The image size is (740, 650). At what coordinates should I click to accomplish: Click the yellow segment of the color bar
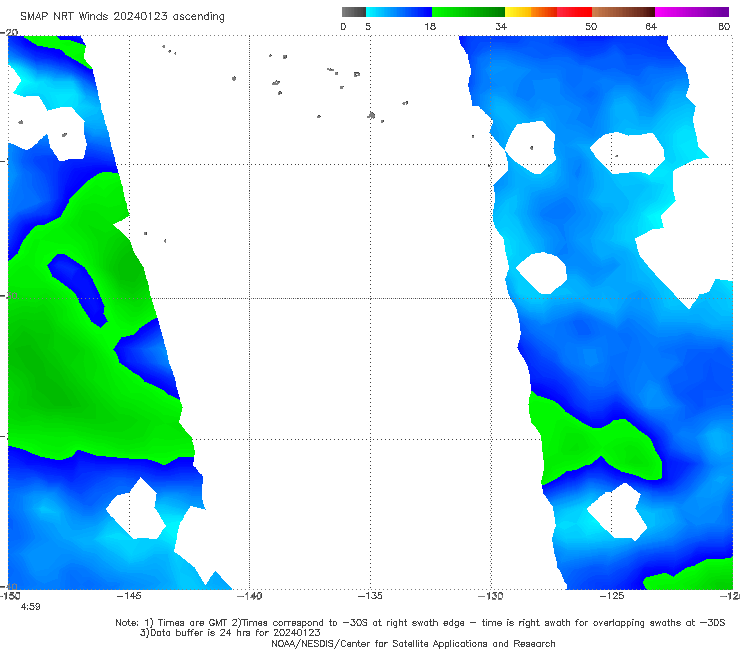click(518, 12)
